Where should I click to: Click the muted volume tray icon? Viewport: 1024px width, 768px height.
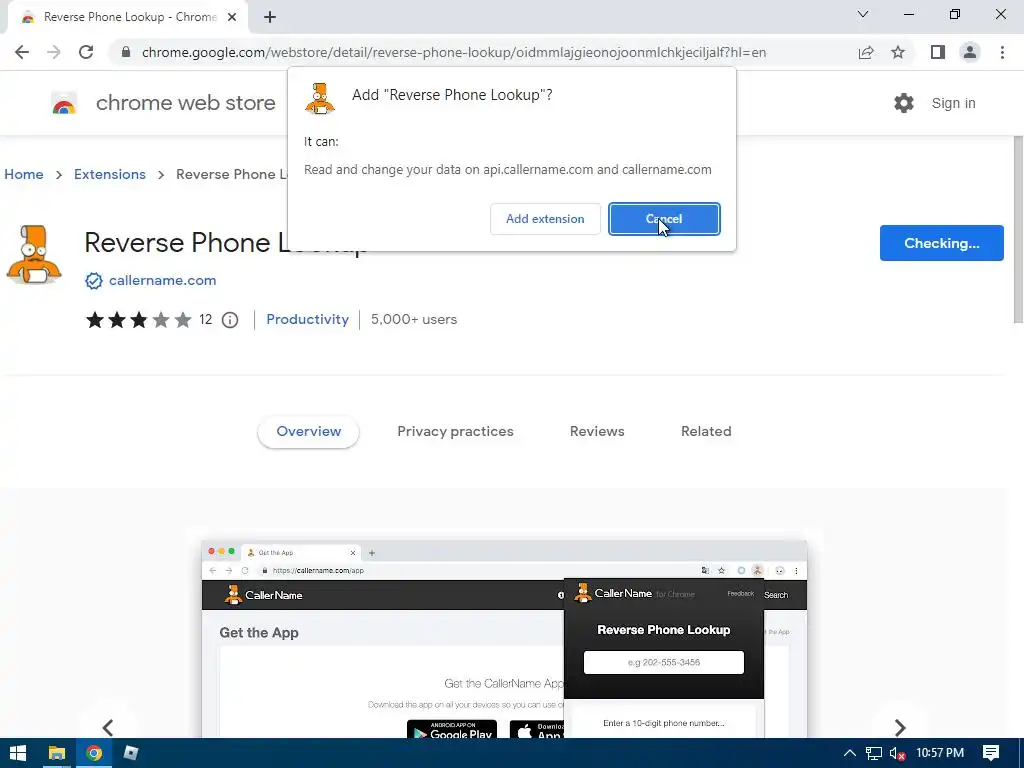tap(897, 753)
